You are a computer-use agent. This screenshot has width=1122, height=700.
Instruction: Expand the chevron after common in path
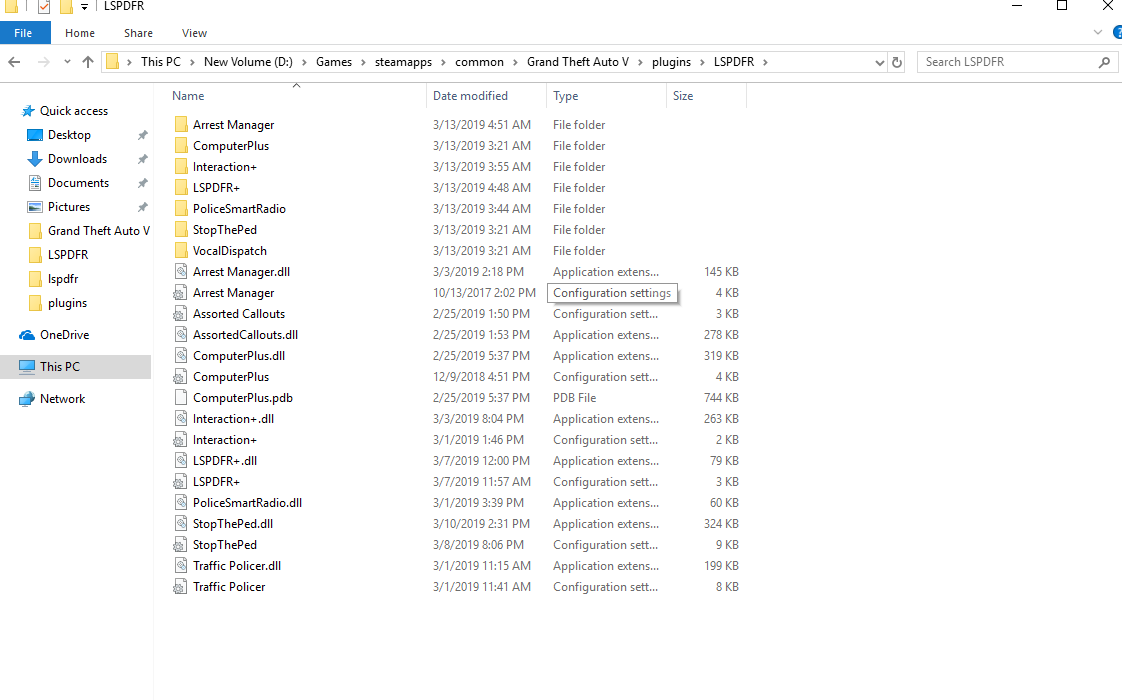pos(515,62)
